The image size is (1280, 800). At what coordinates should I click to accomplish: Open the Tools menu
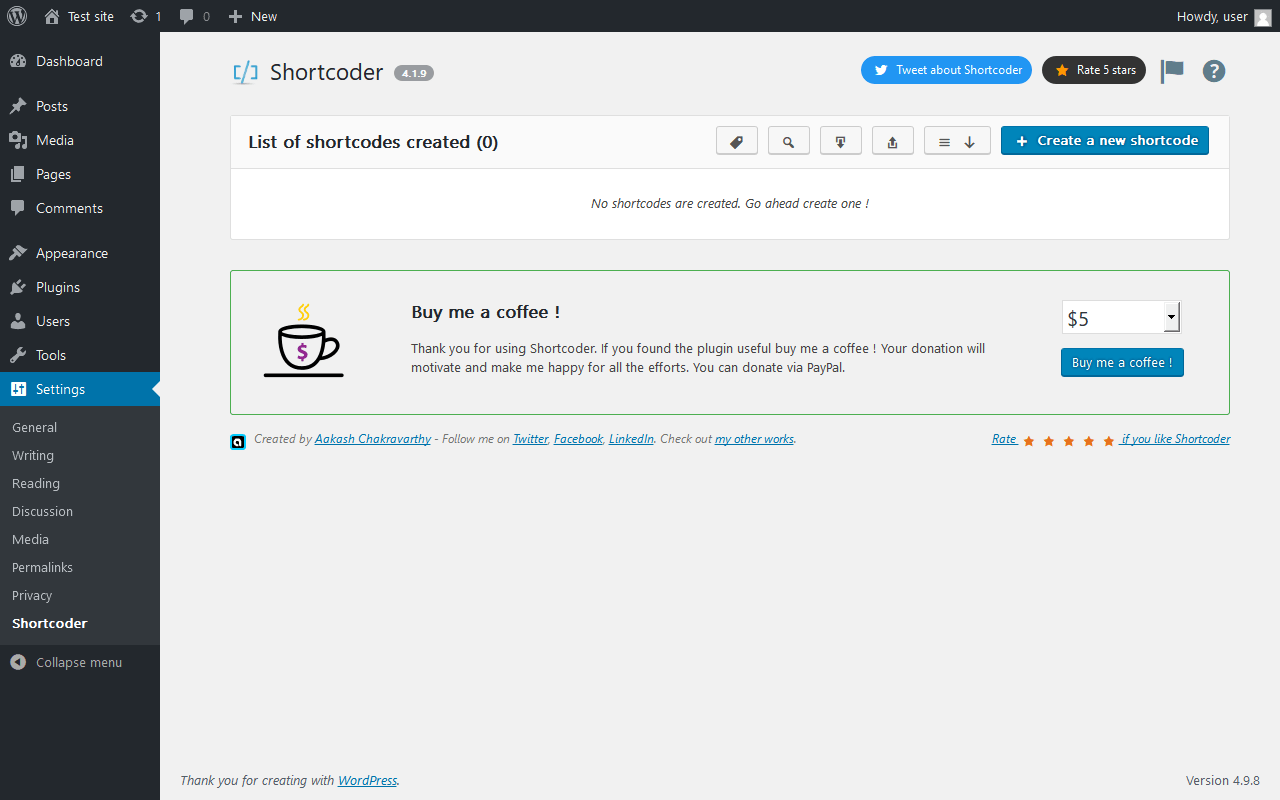80,355
